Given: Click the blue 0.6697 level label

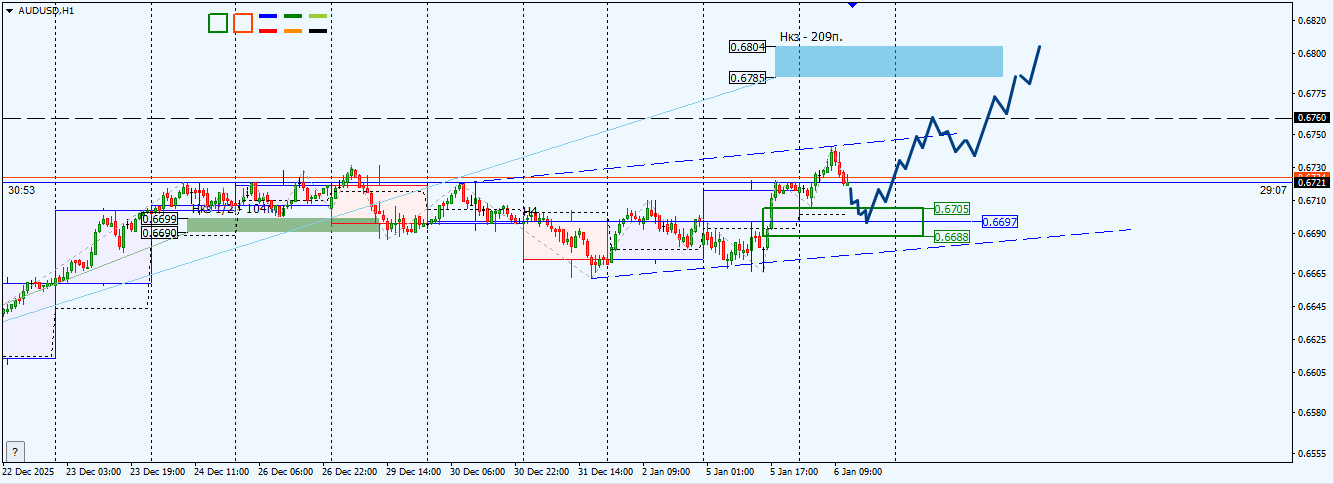Looking at the screenshot, I should click(1000, 222).
